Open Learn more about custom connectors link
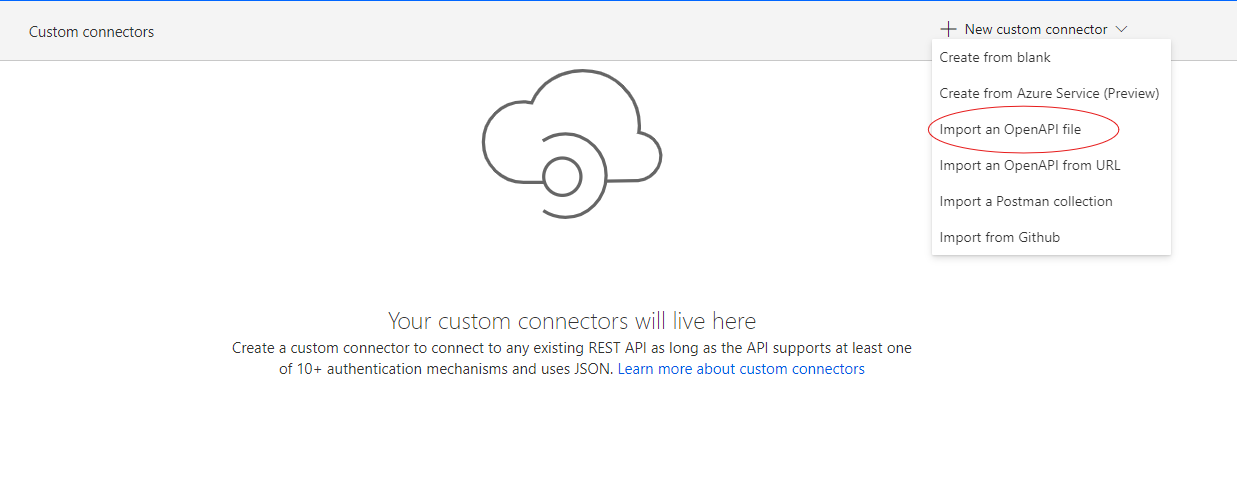 (x=741, y=369)
